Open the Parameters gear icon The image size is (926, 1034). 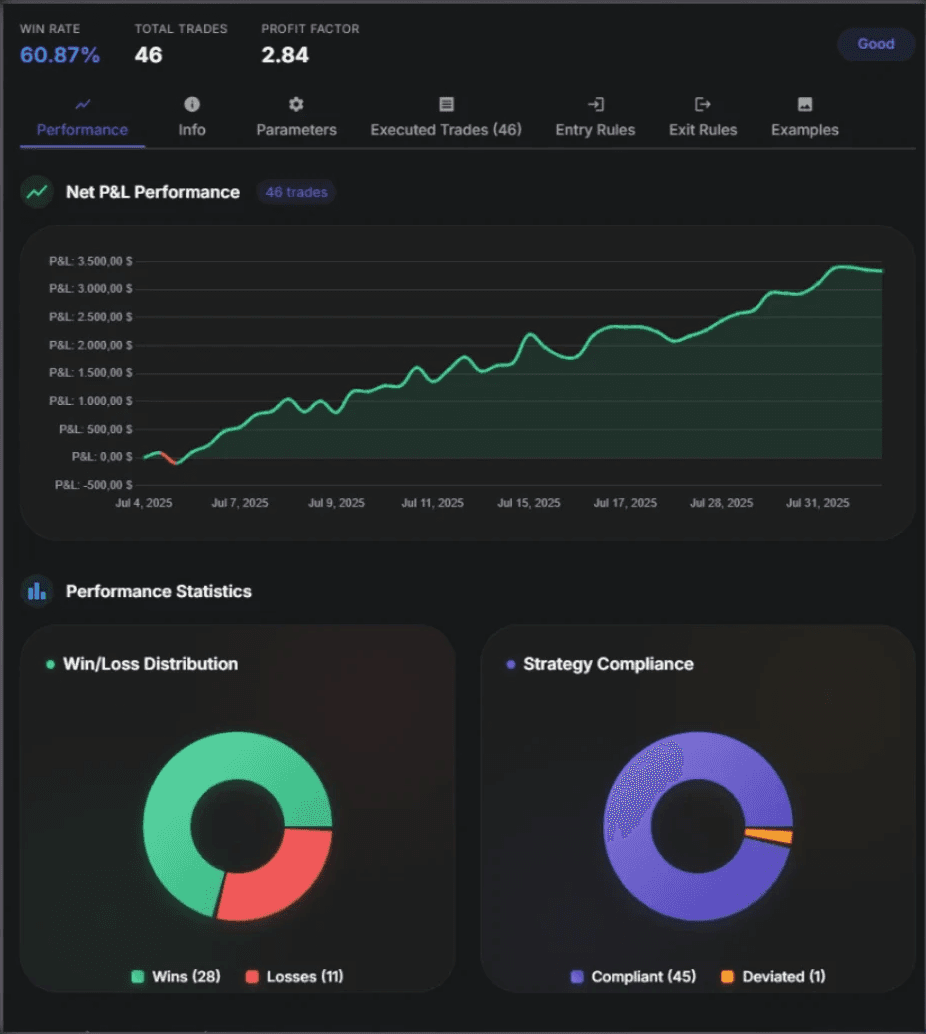tap(295, 103)
